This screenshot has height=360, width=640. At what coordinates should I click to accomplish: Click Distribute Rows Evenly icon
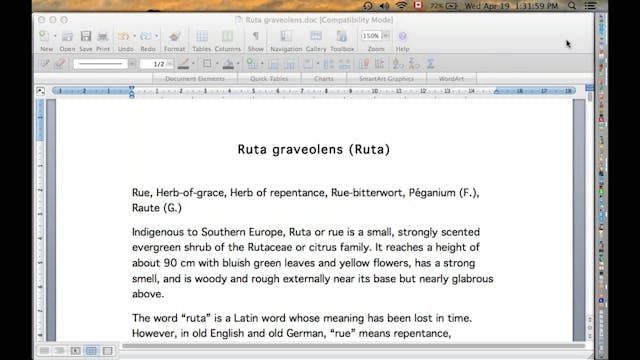click(x=329, y=64)
